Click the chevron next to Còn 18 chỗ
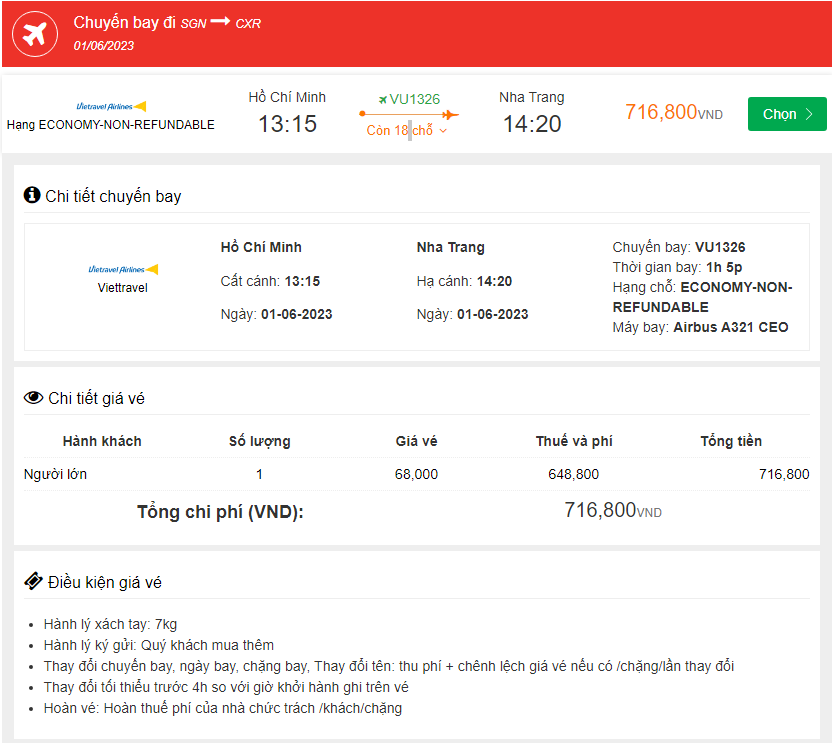 coord(443,131)
